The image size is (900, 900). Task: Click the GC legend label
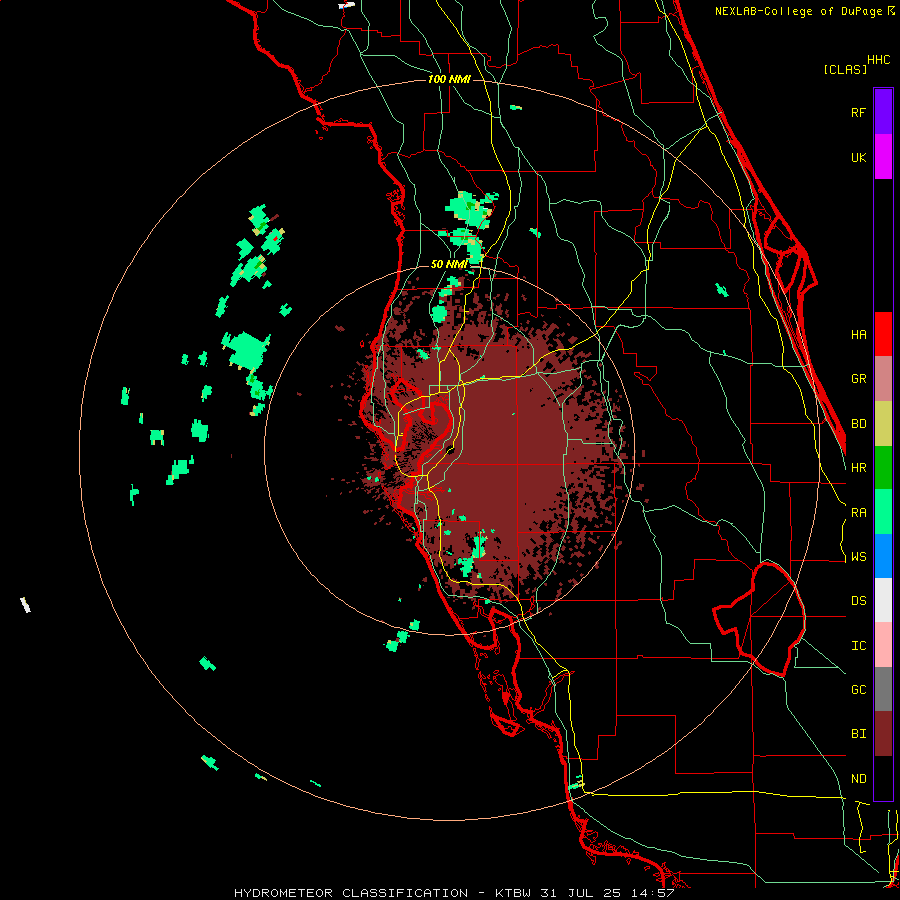click(x=858, y=690)
